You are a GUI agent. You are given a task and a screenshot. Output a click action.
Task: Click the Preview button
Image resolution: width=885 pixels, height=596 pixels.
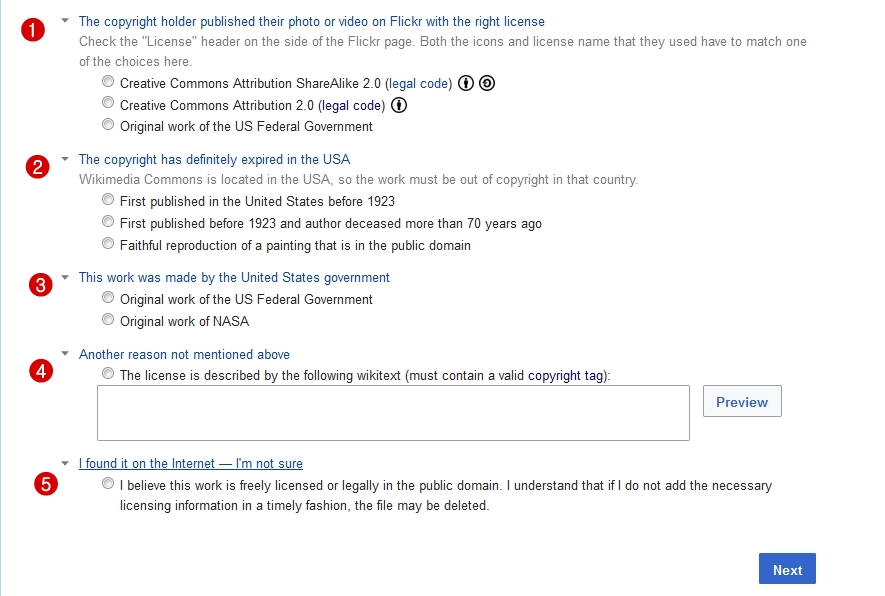click(742, 402)
